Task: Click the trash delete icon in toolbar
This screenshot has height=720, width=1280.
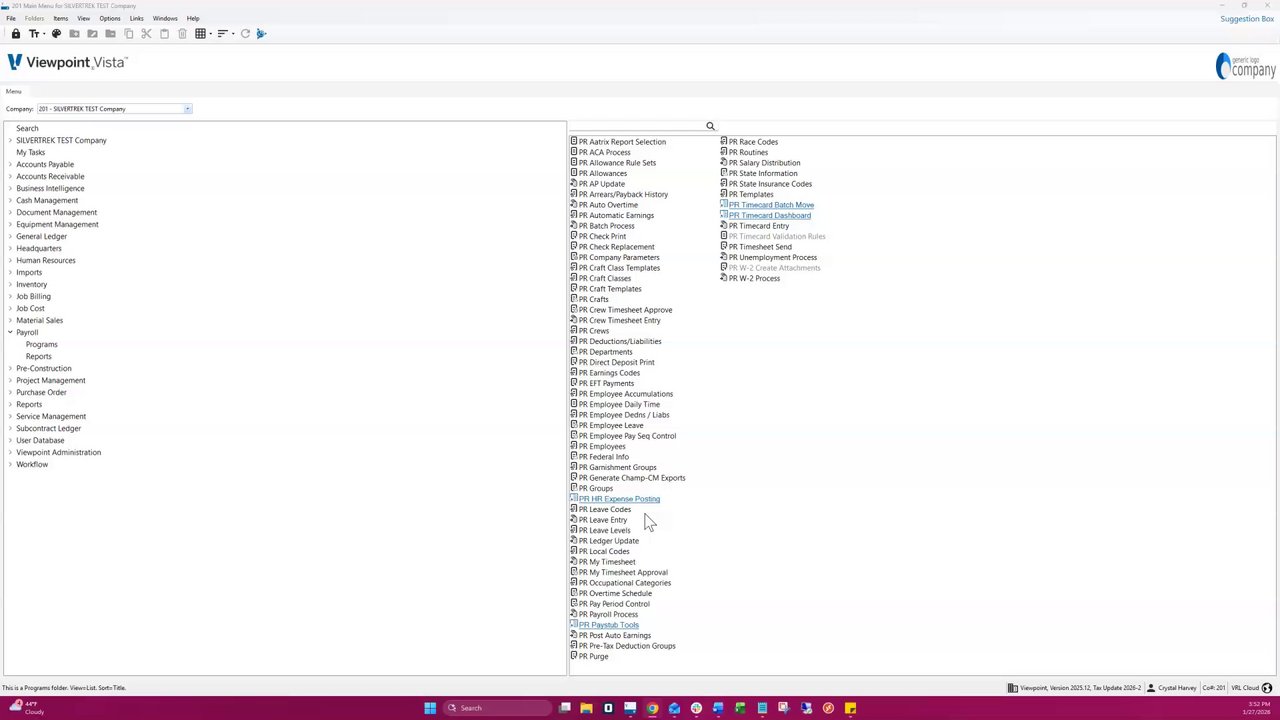Action: 182,34
